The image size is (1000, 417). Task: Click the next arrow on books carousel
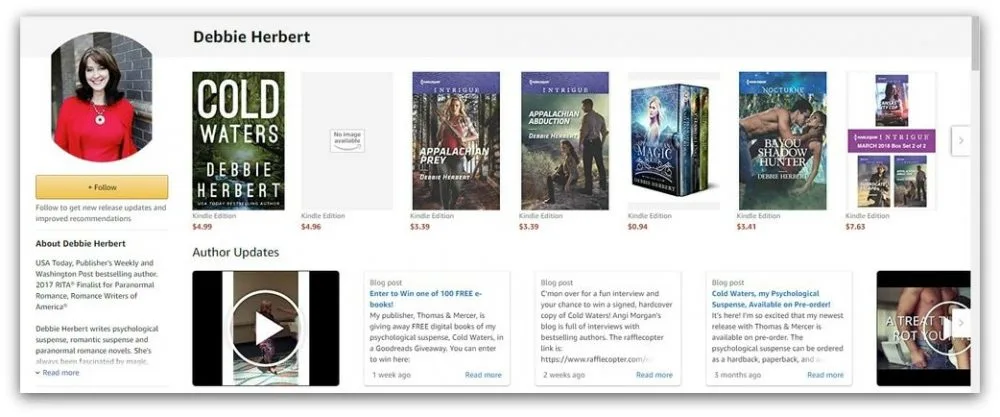point(960,140)
